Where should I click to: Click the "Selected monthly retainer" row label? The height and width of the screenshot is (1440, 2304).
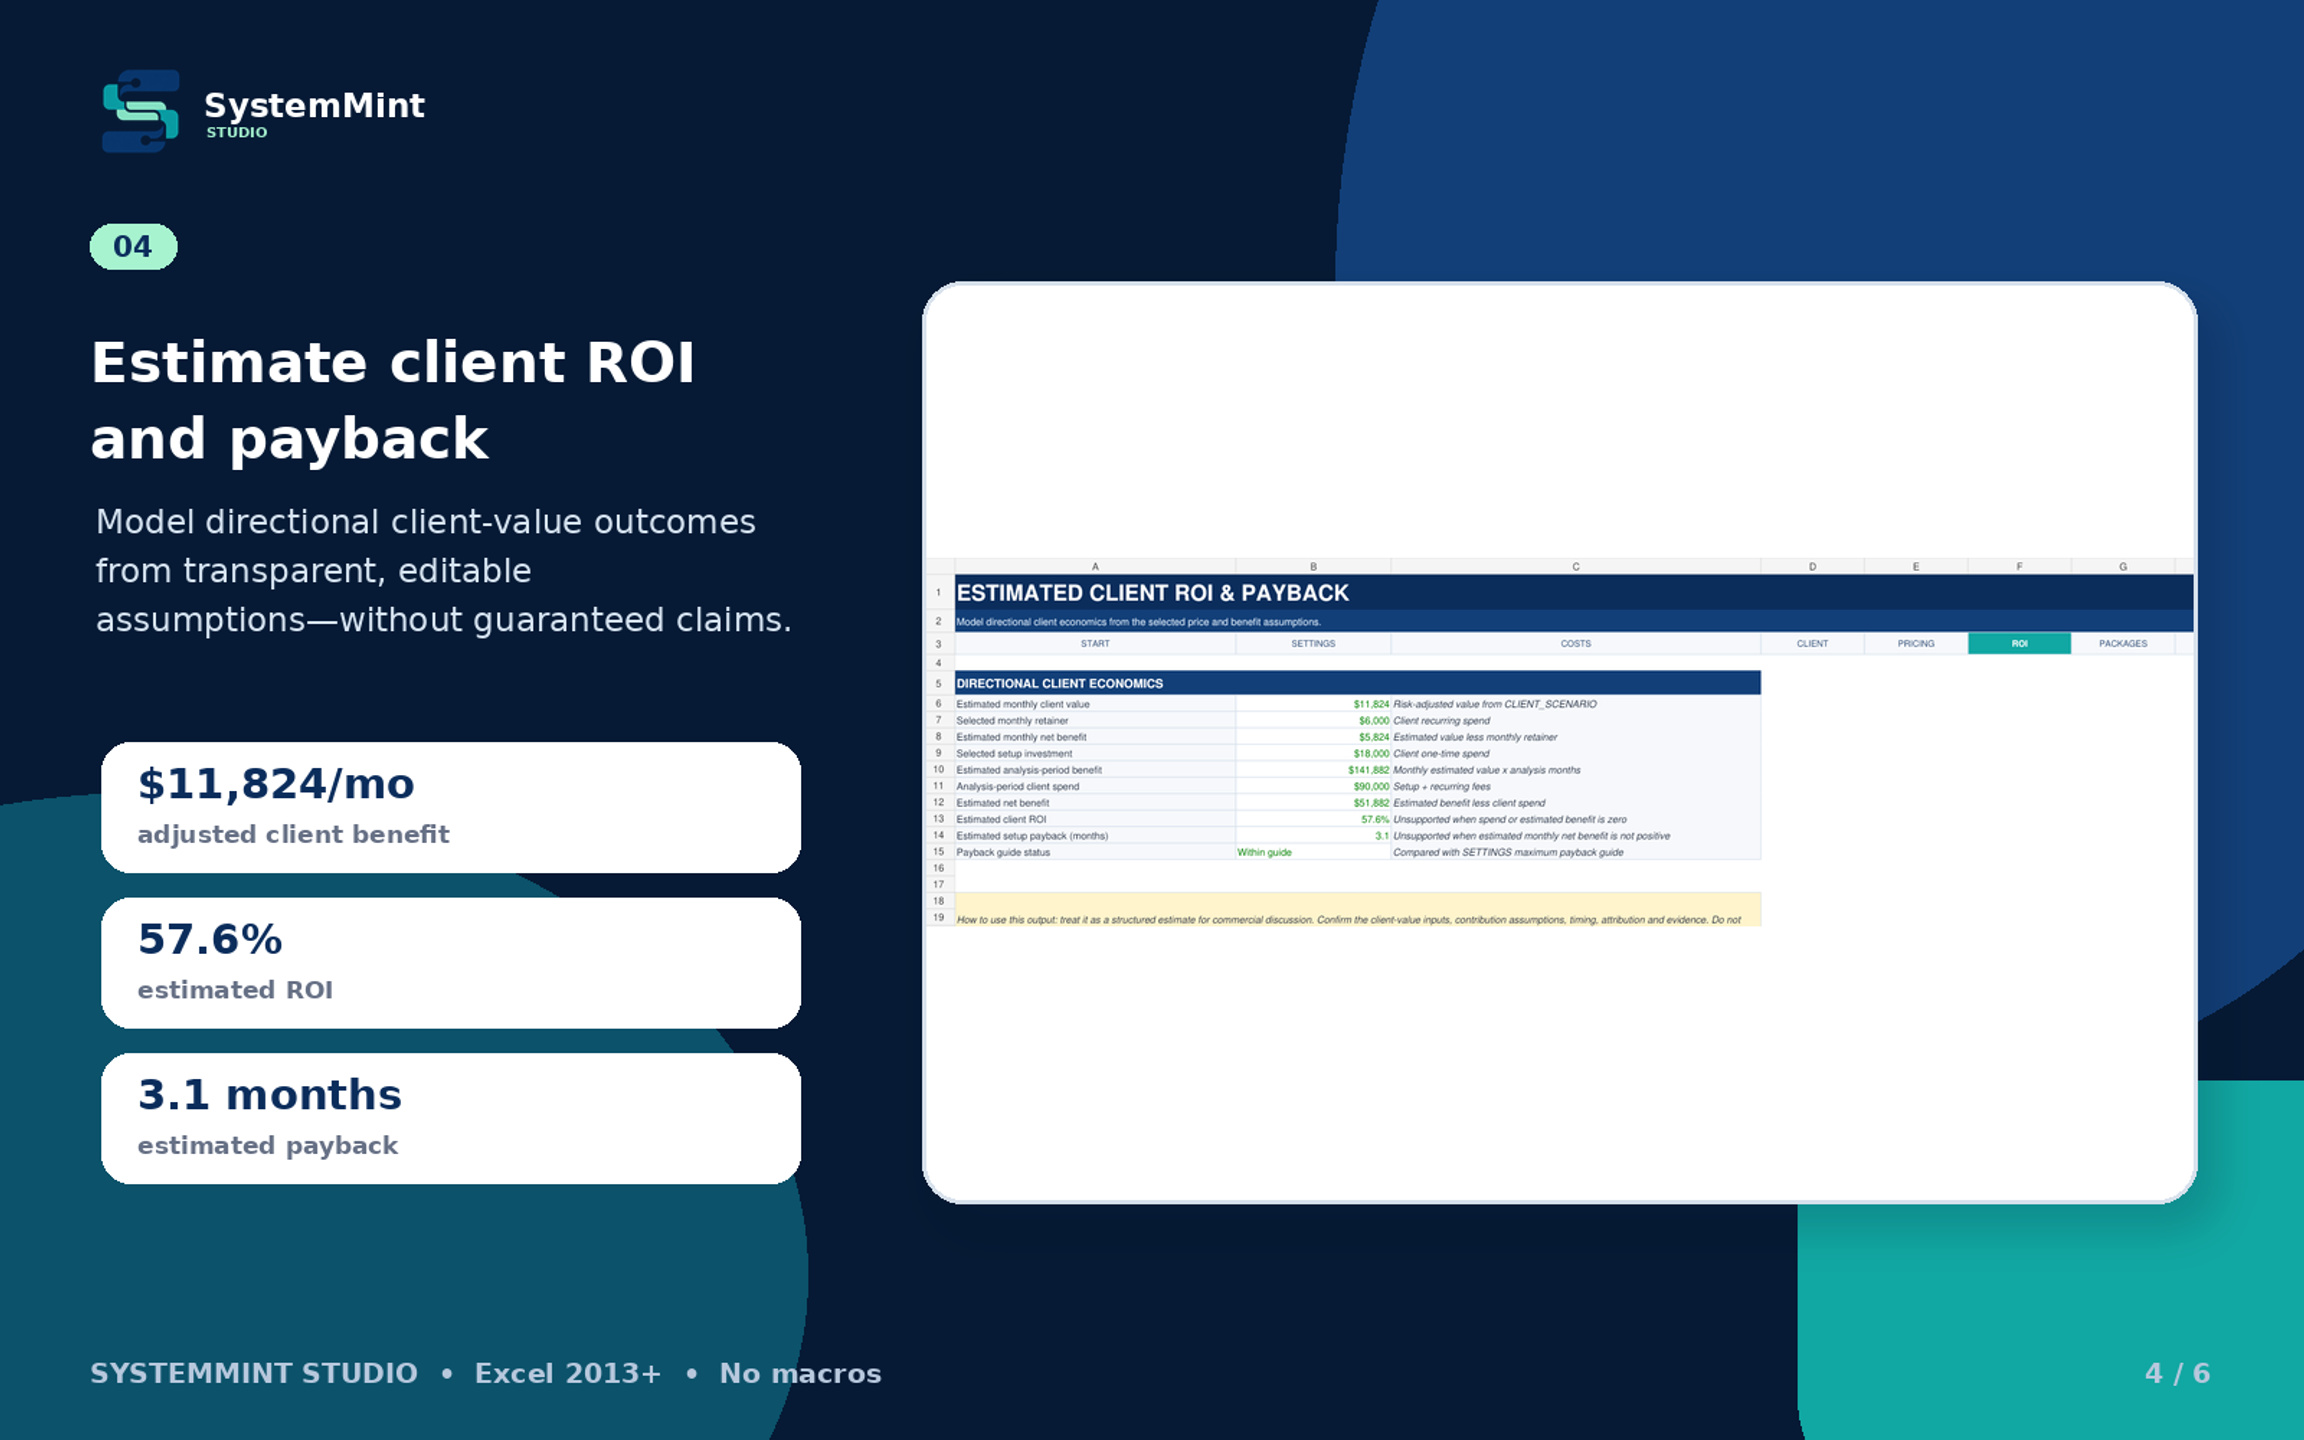point(1095,721)
